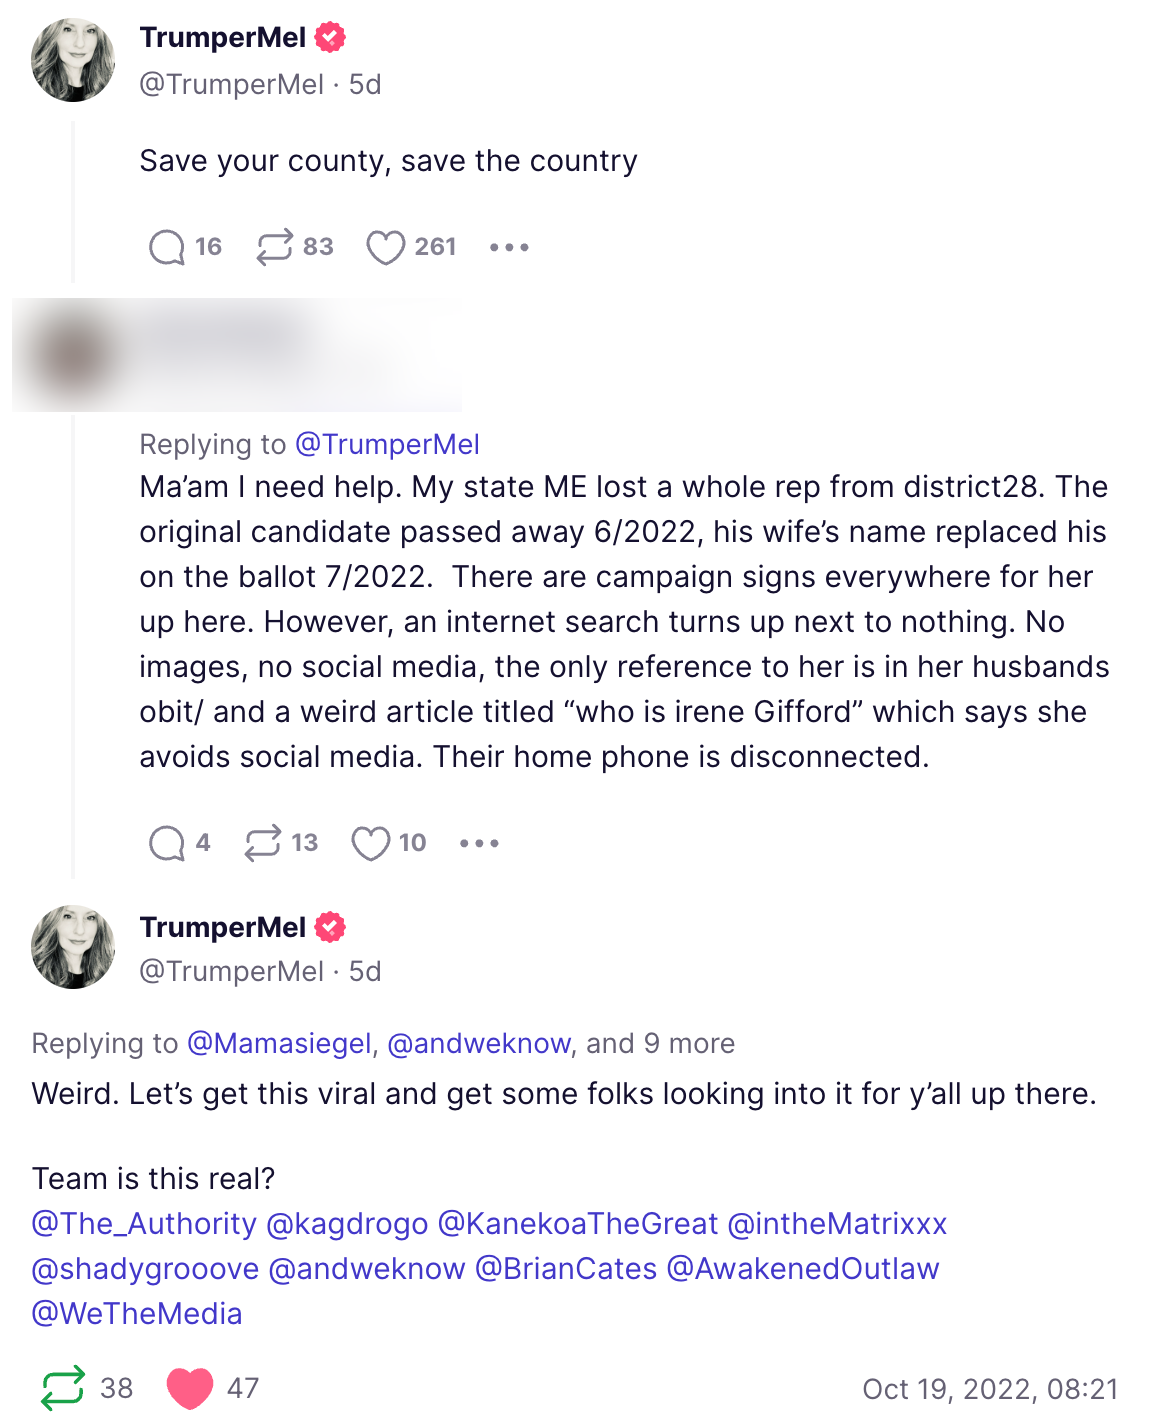Open TrumperMel's top profile picture
The height and width of the screenshot is (1424, 1156).
point(73,60)
